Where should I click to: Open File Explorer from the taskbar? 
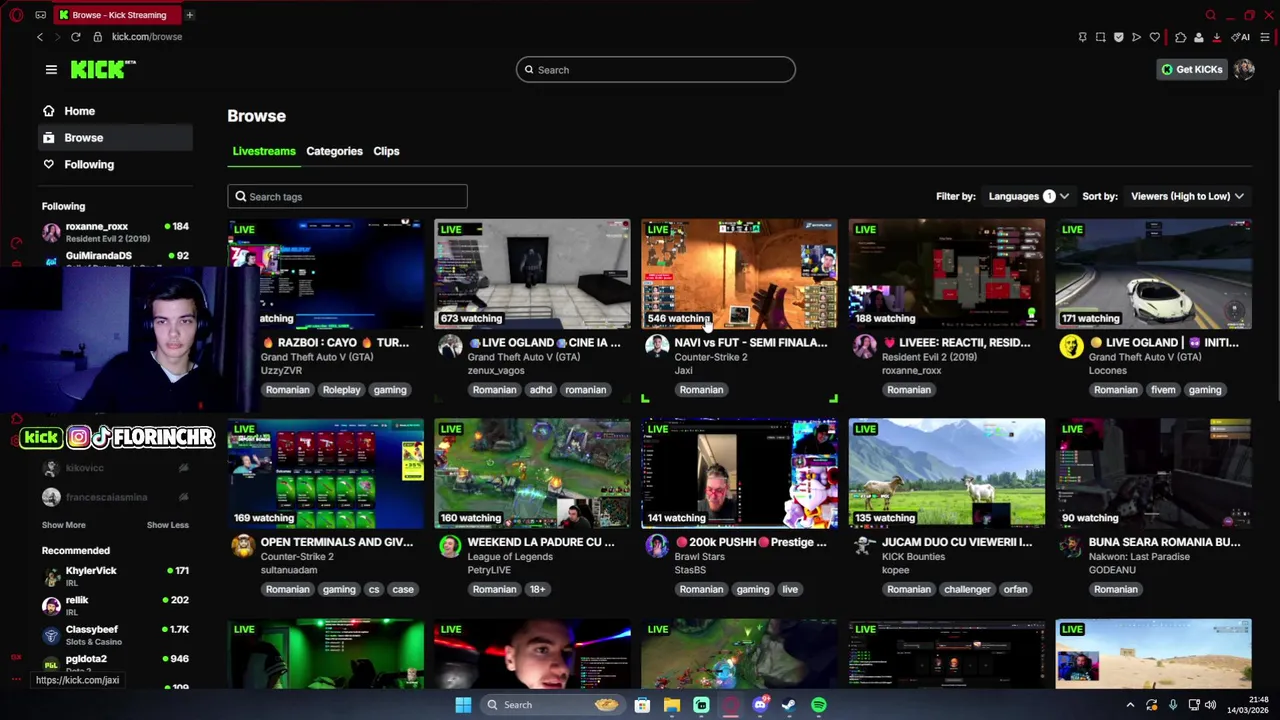(672, 705)
